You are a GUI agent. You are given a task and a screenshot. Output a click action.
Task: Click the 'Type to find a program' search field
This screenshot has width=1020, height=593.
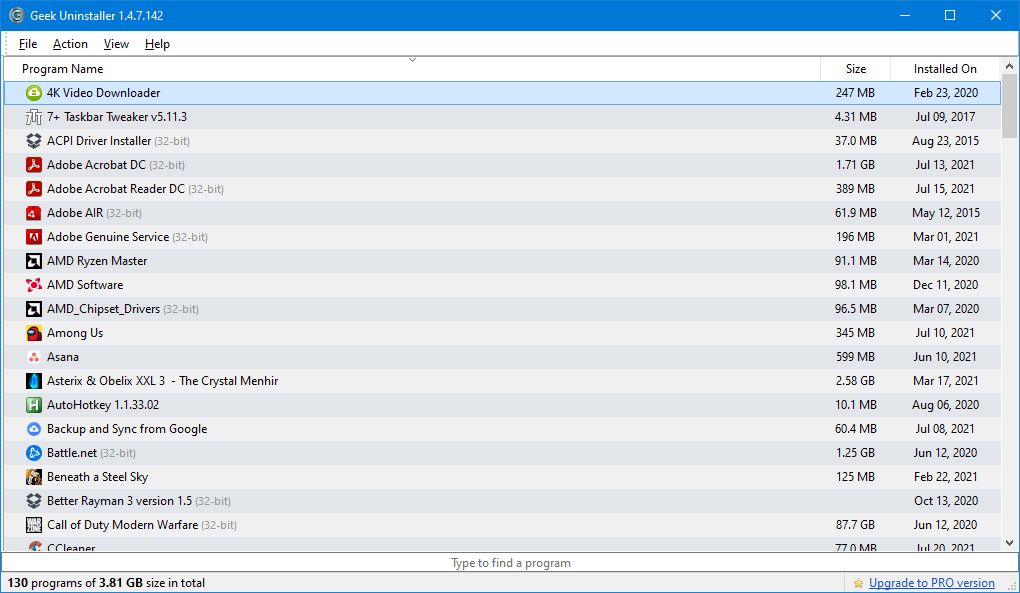point(510,563)
